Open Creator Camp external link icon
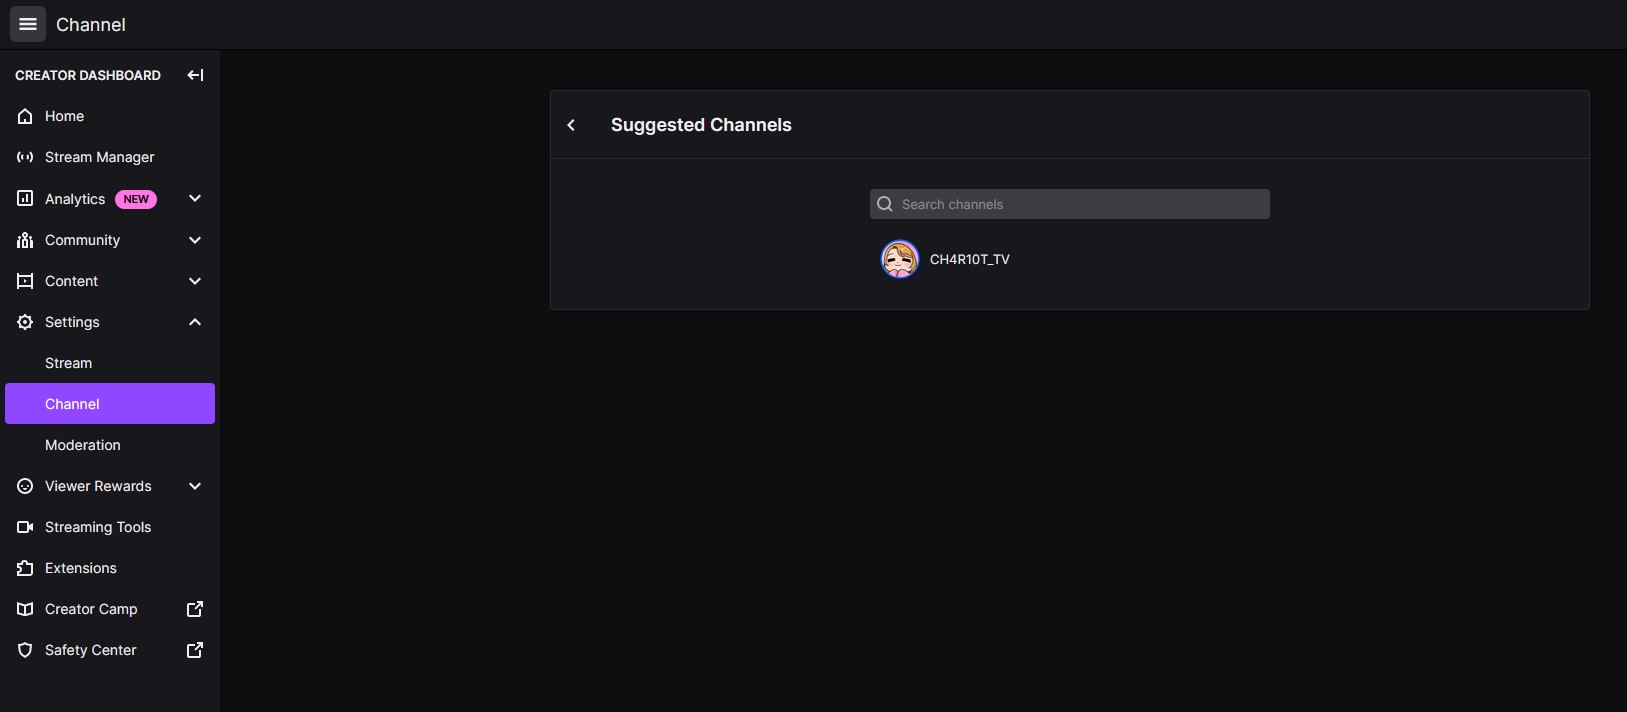Viewport: 1627px width, 712px height. pyautogui.click(x=195, y=609)
